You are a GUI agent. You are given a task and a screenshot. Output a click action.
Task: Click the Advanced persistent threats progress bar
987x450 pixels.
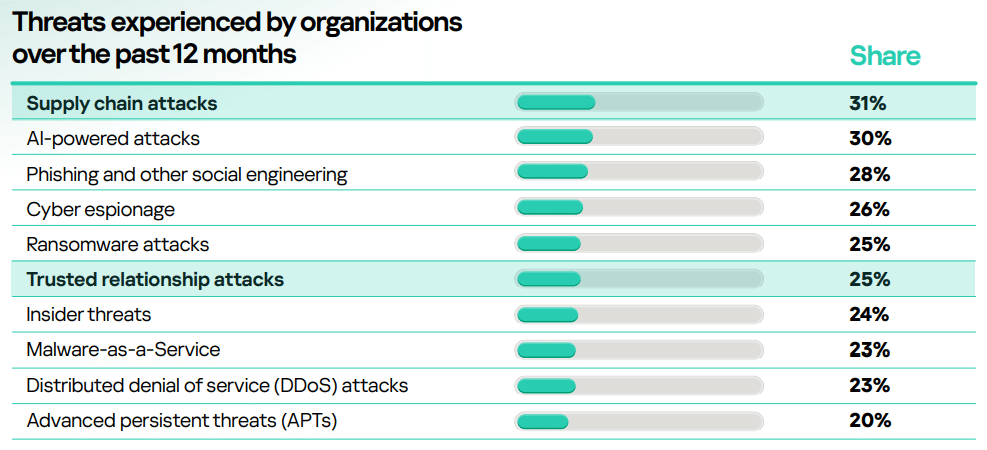point(639,420)
